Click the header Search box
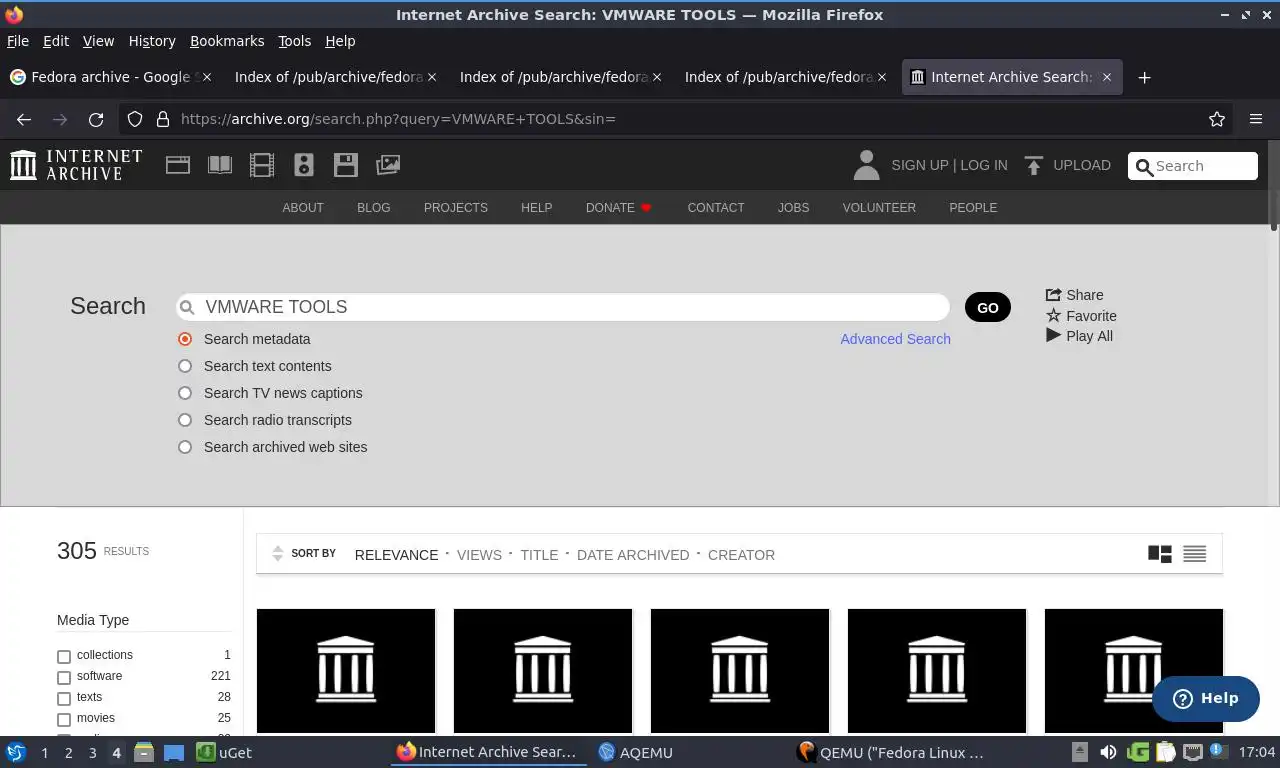The height and width of the screenshot is (768, 1280). click(x=1192, y=166)
